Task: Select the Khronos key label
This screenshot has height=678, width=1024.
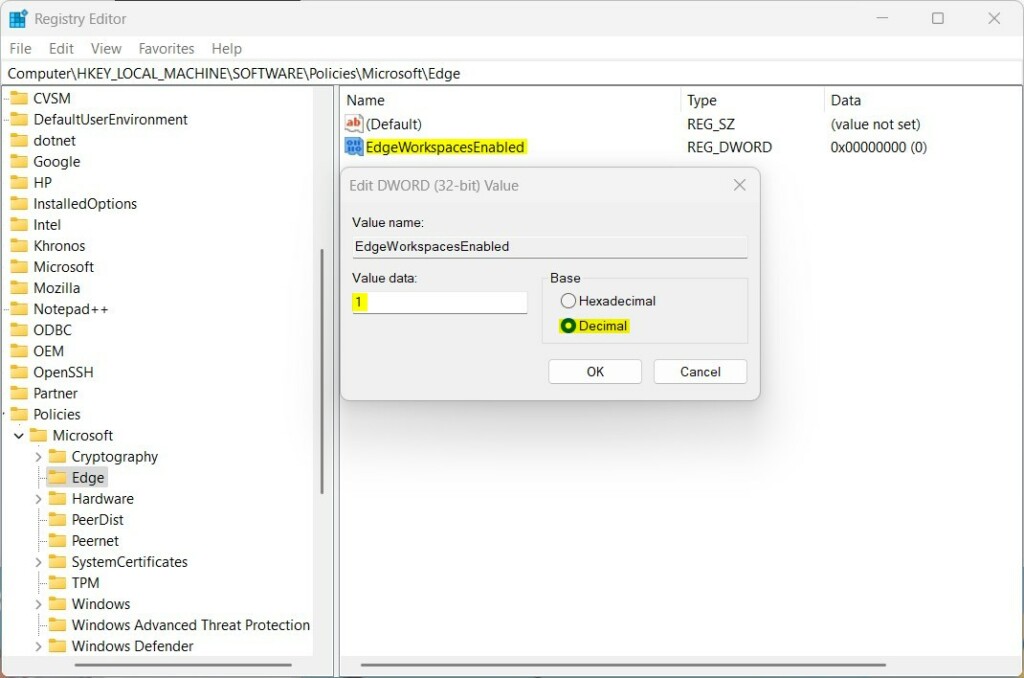Action: (59, 246)
